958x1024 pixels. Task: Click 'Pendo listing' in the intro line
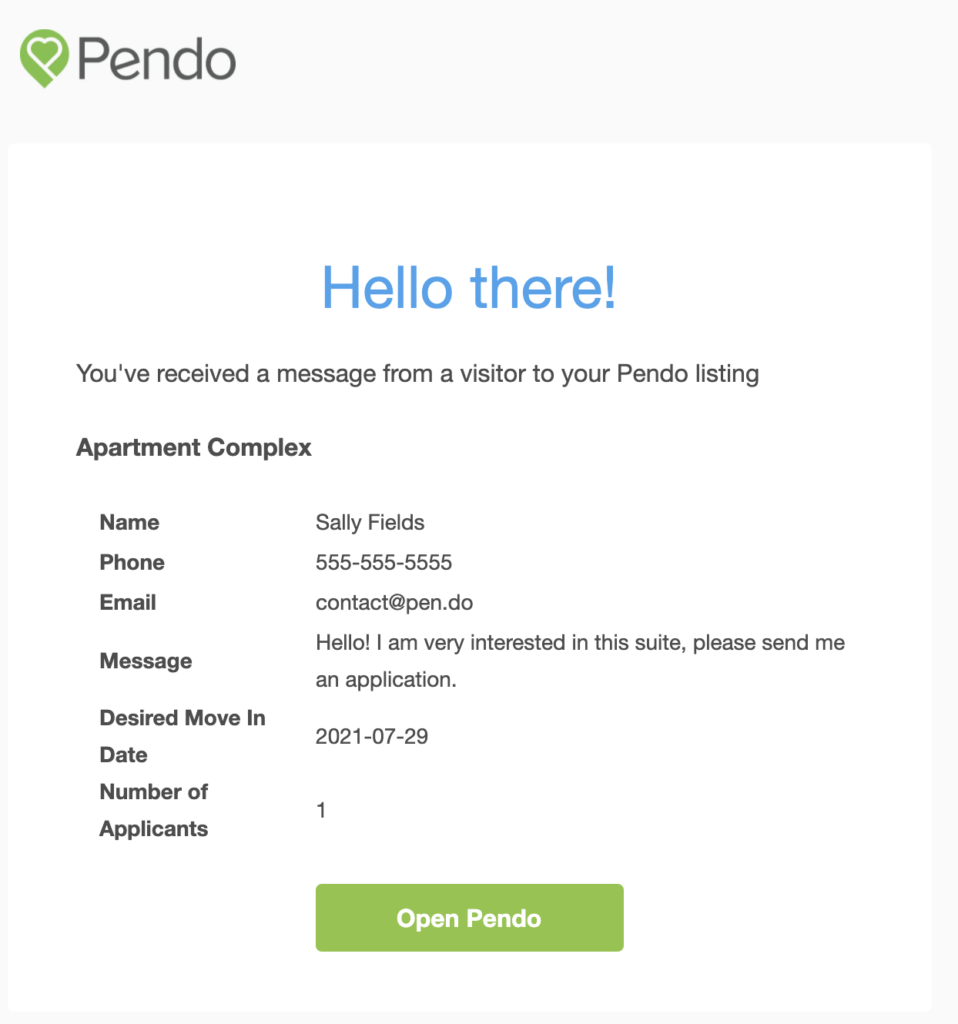pos(688,374)
